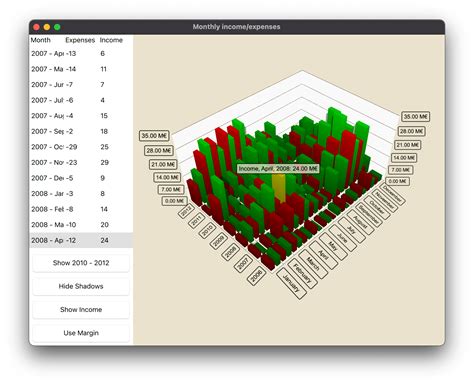Screen dimensions: 474x384
Task: Select income value 18 in September 2007 row
Action: coord(104,131)
